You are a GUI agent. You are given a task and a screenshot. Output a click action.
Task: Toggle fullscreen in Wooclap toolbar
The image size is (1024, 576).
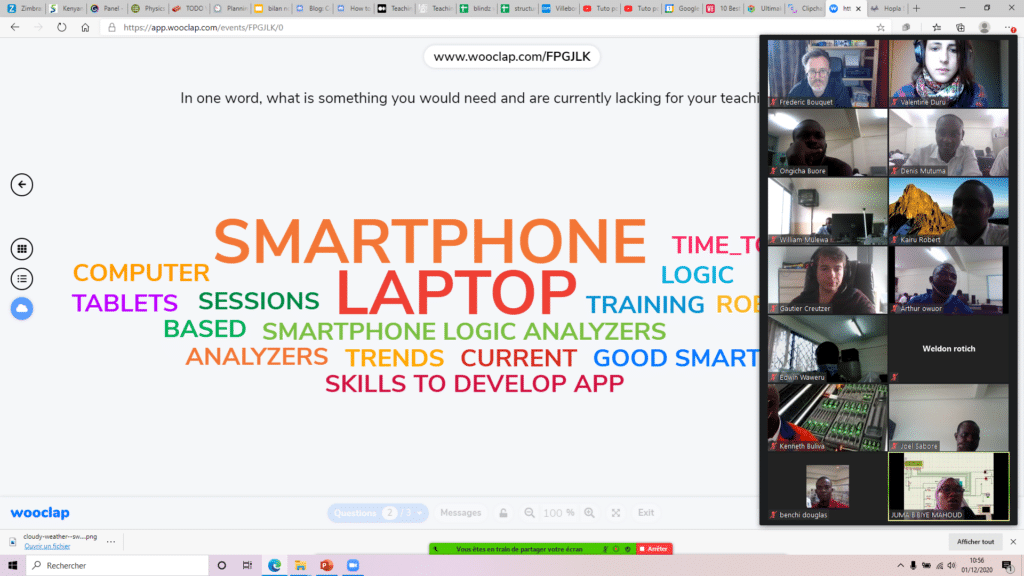616,513
